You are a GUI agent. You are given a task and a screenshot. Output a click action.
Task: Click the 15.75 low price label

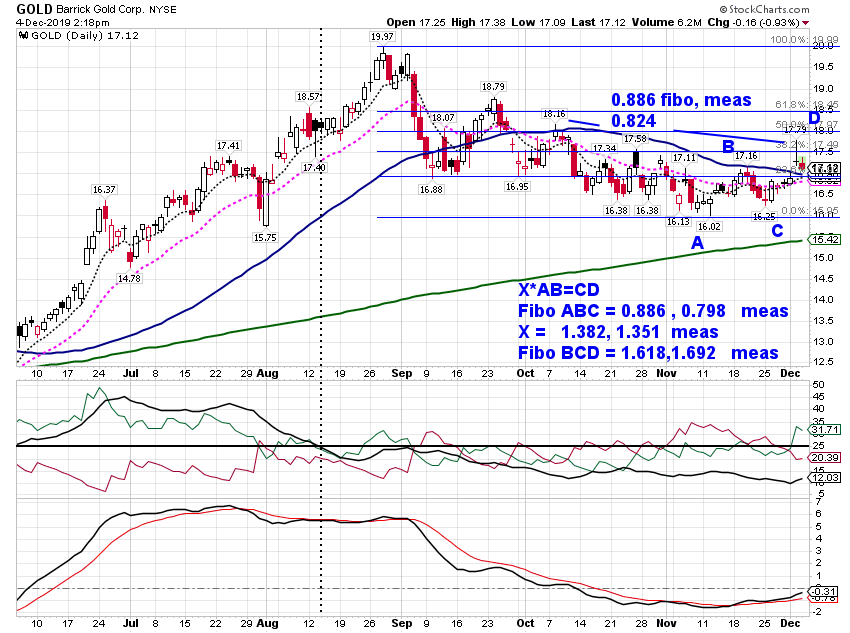click(265, 237)
